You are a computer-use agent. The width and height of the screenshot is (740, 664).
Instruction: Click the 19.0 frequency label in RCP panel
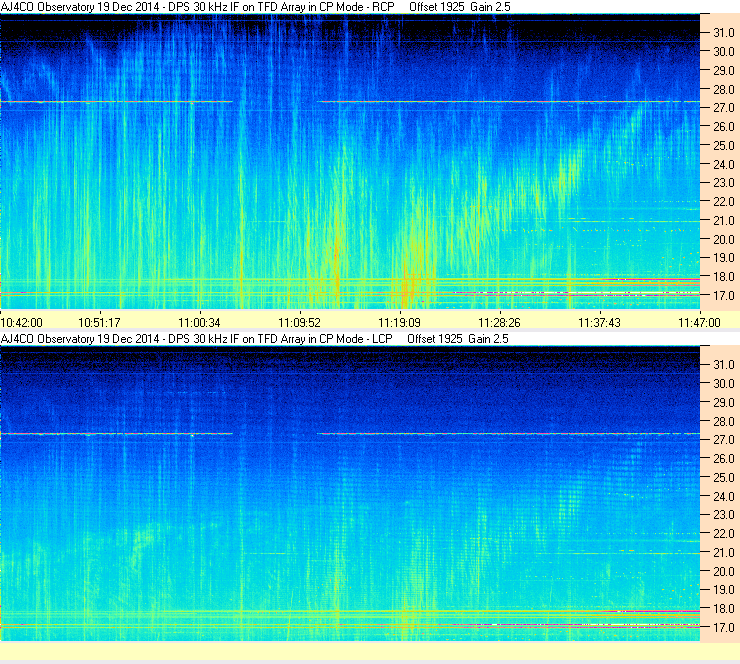click(723, 258)
